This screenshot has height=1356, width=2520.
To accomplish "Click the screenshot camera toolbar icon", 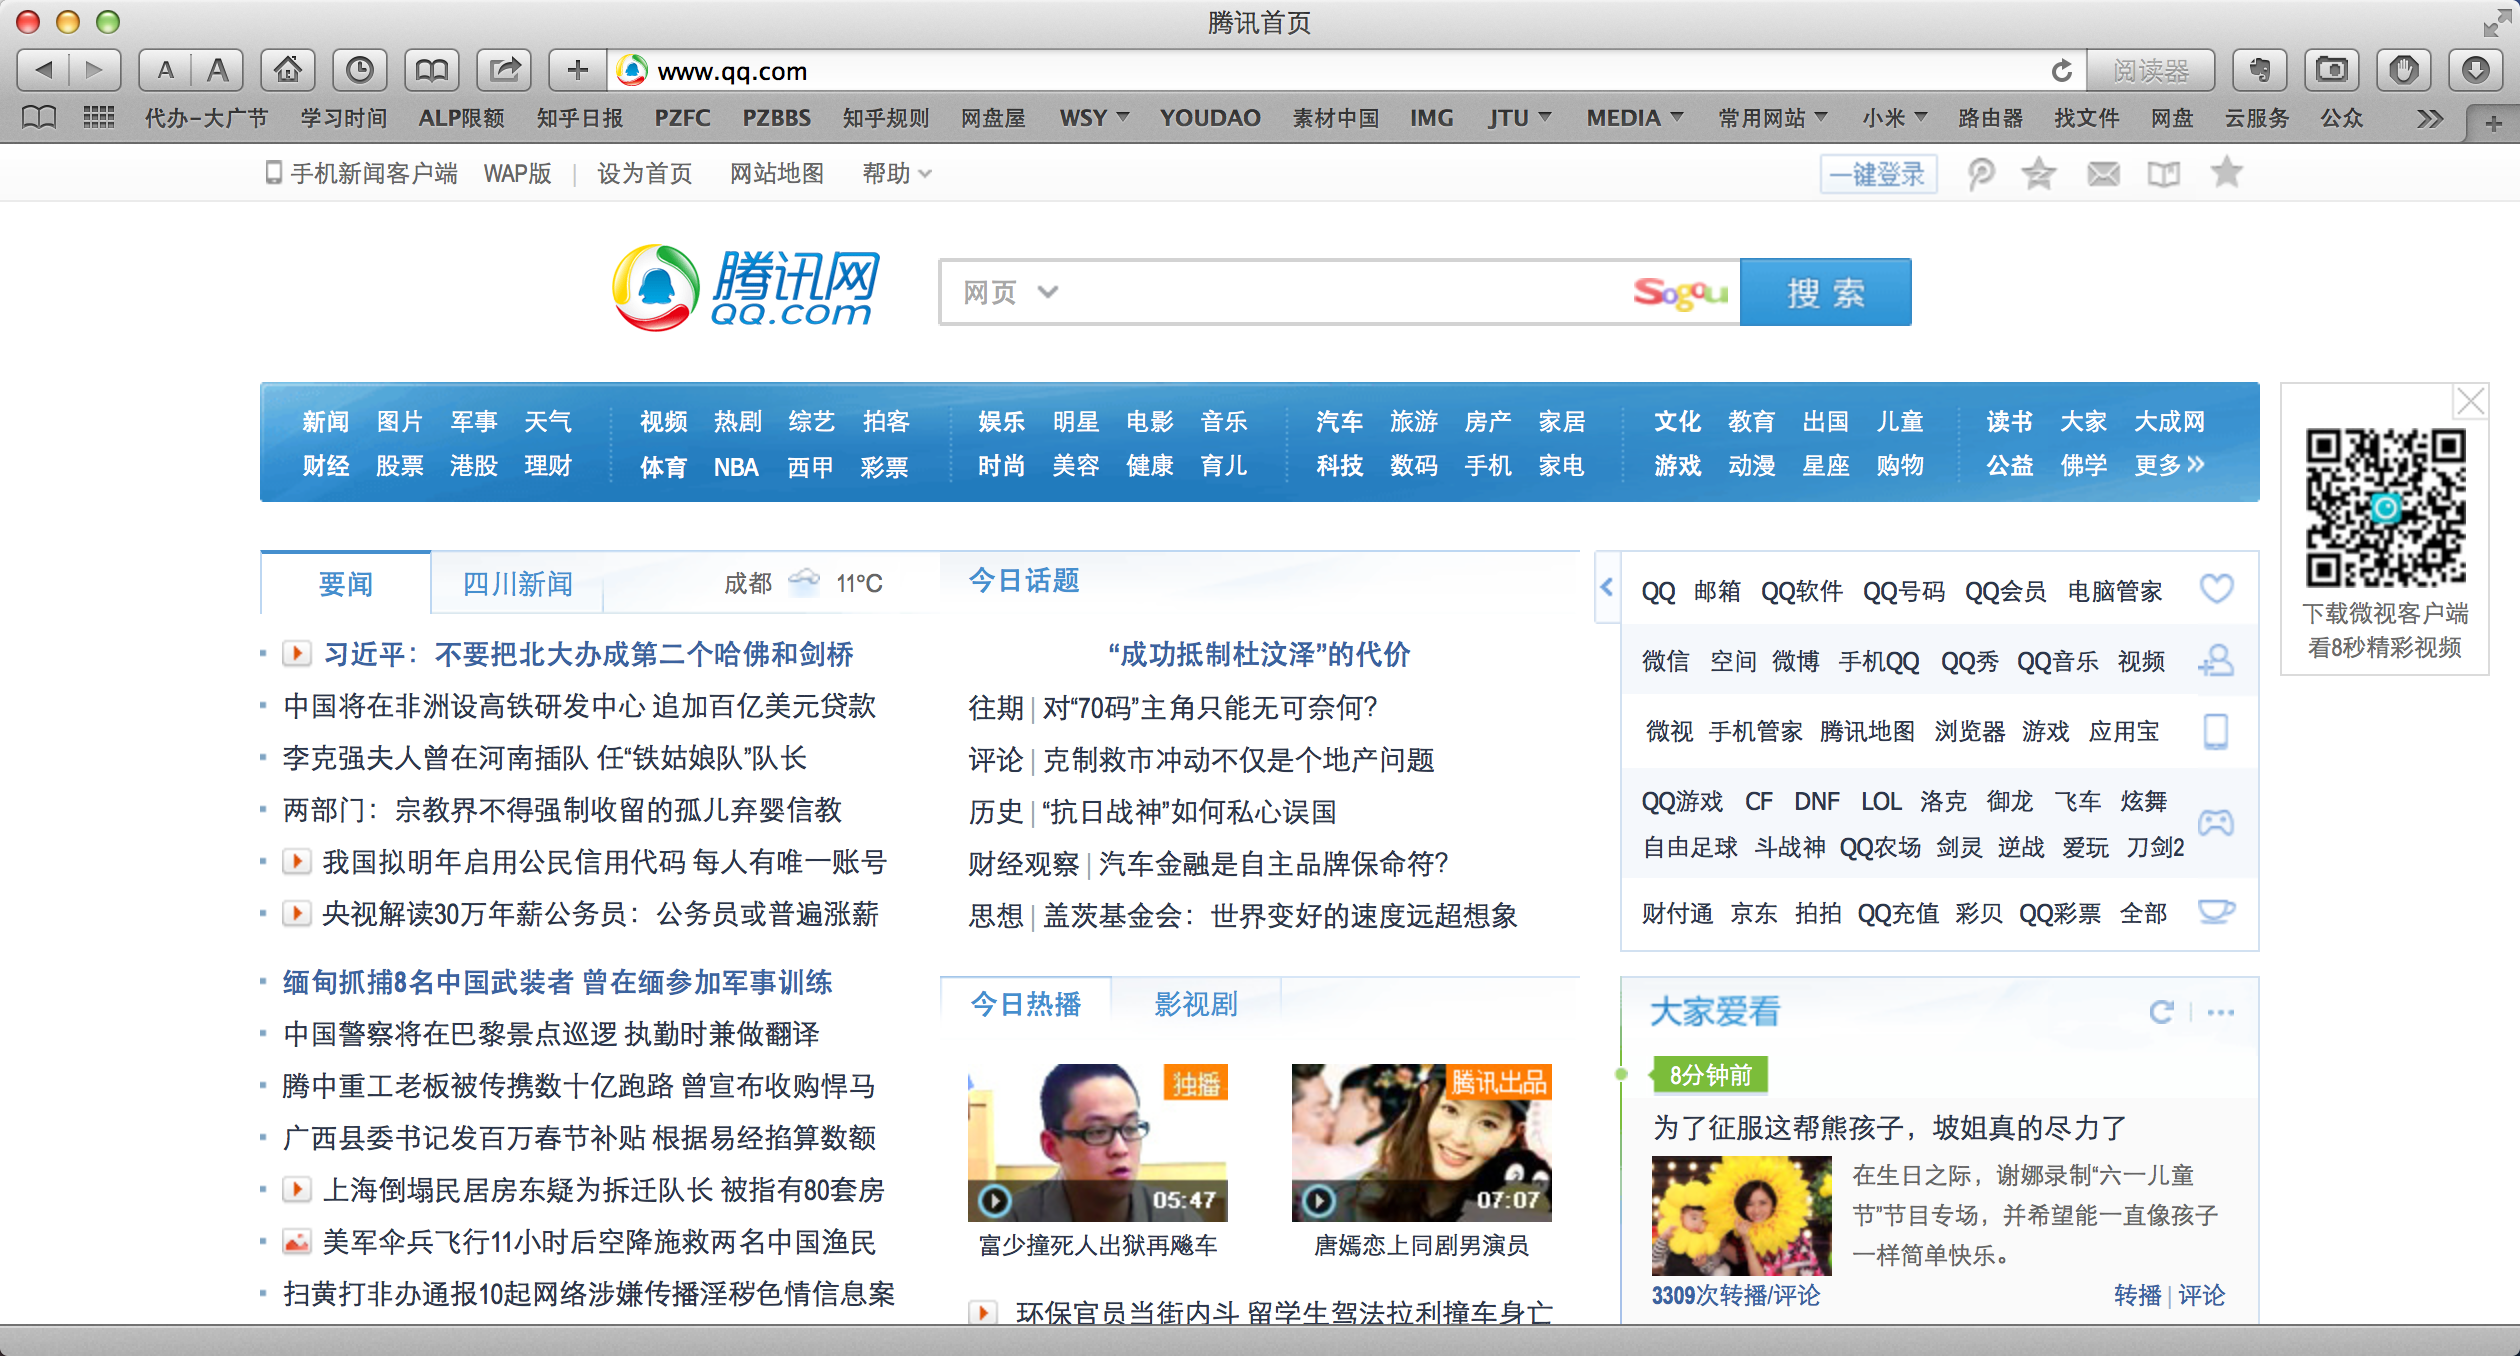I will point(2332,70).
